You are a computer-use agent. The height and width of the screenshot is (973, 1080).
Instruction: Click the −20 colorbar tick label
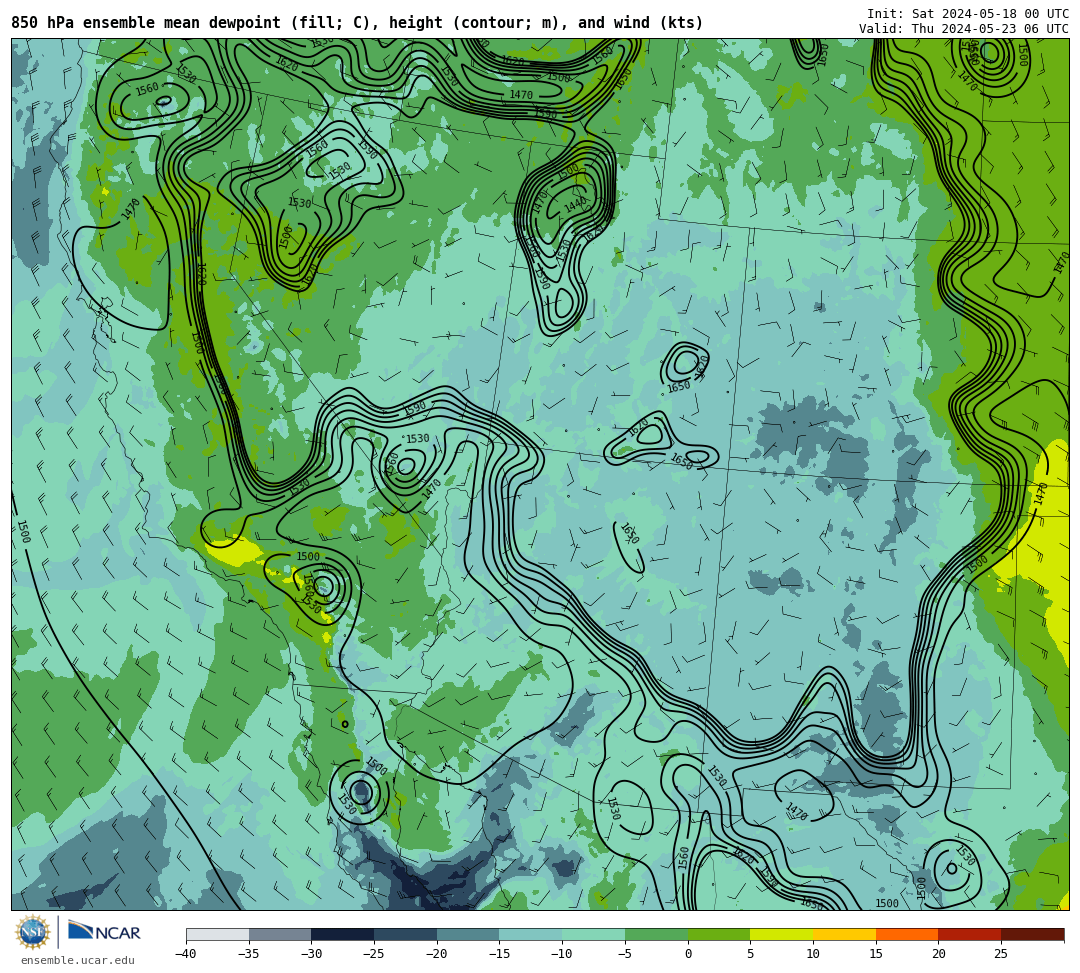click(x=437, y=954)
